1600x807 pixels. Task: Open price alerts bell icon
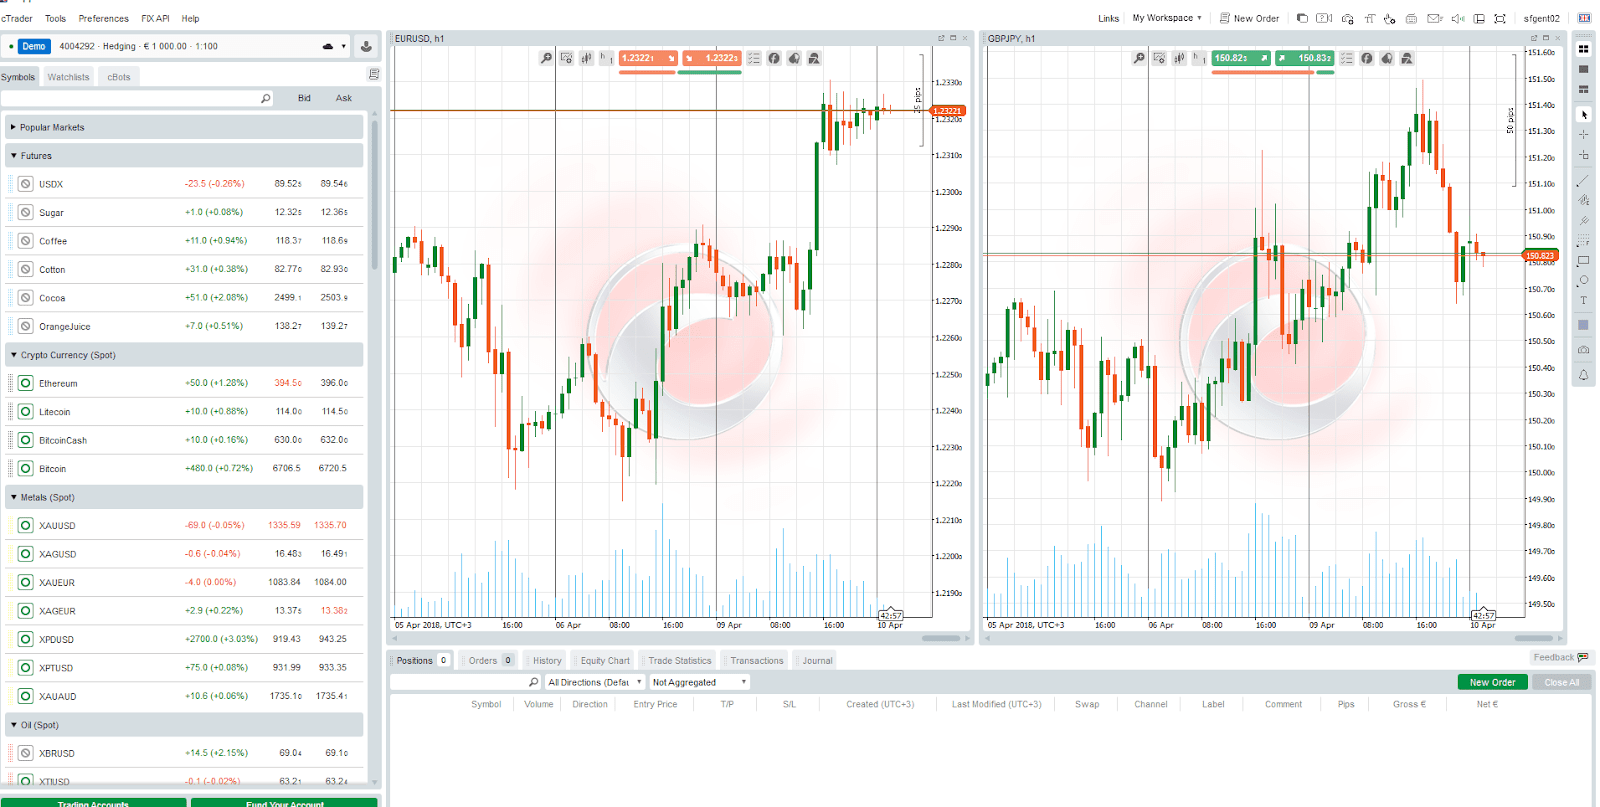[x=1583, y=375]
